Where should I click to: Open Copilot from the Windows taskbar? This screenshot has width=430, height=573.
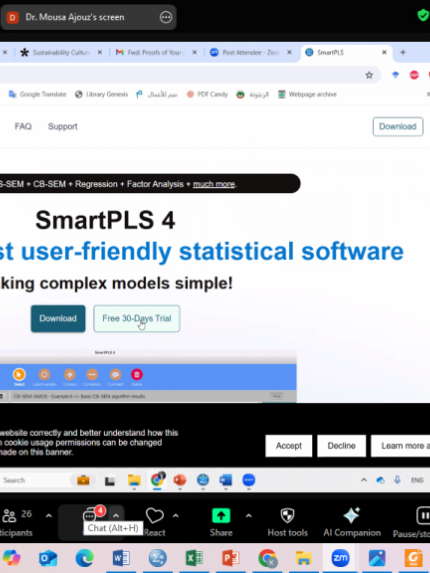coord(11,558)
